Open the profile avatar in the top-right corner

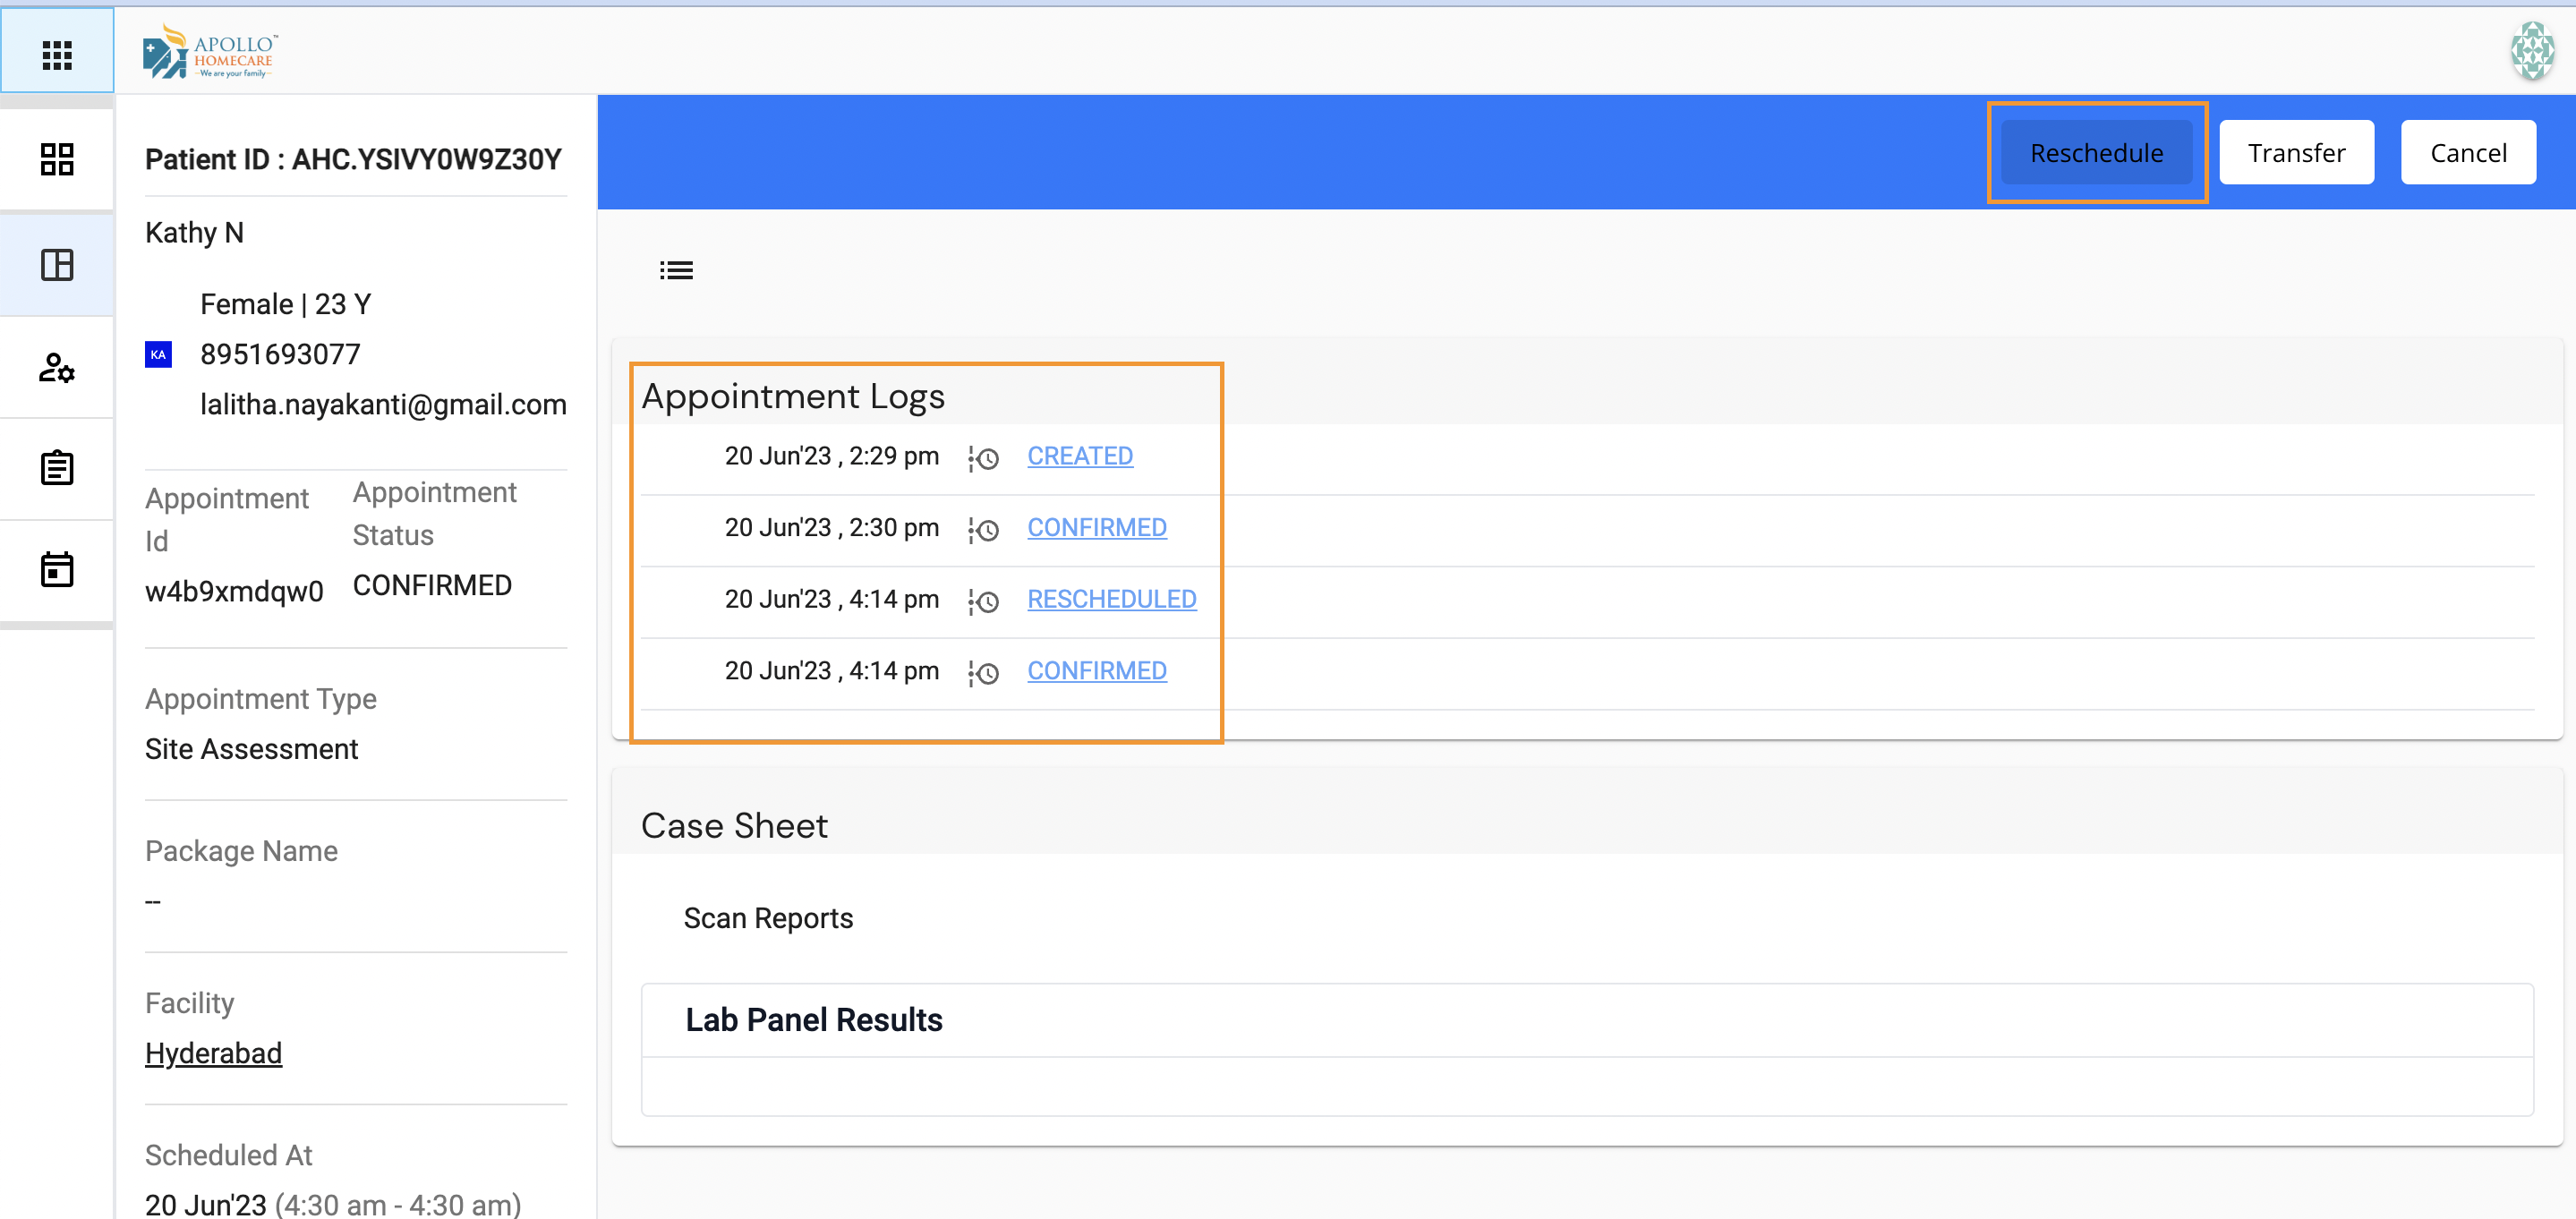pos(2532,50)
